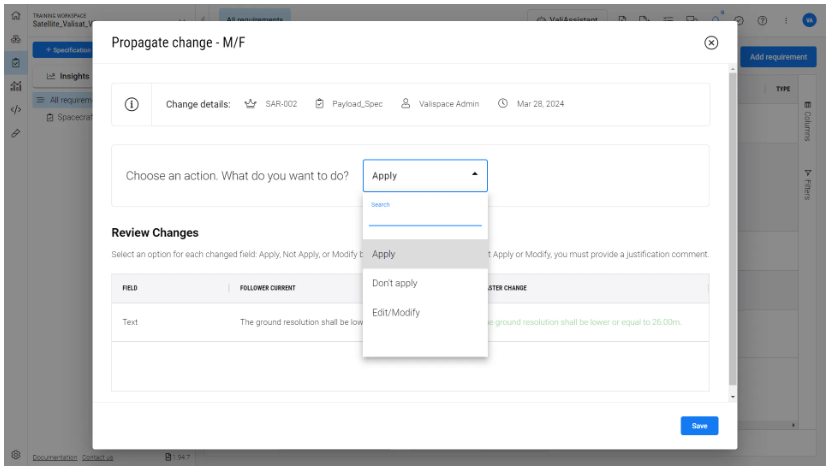
Task: Open the Filters side panel
Action: (808, 185)
